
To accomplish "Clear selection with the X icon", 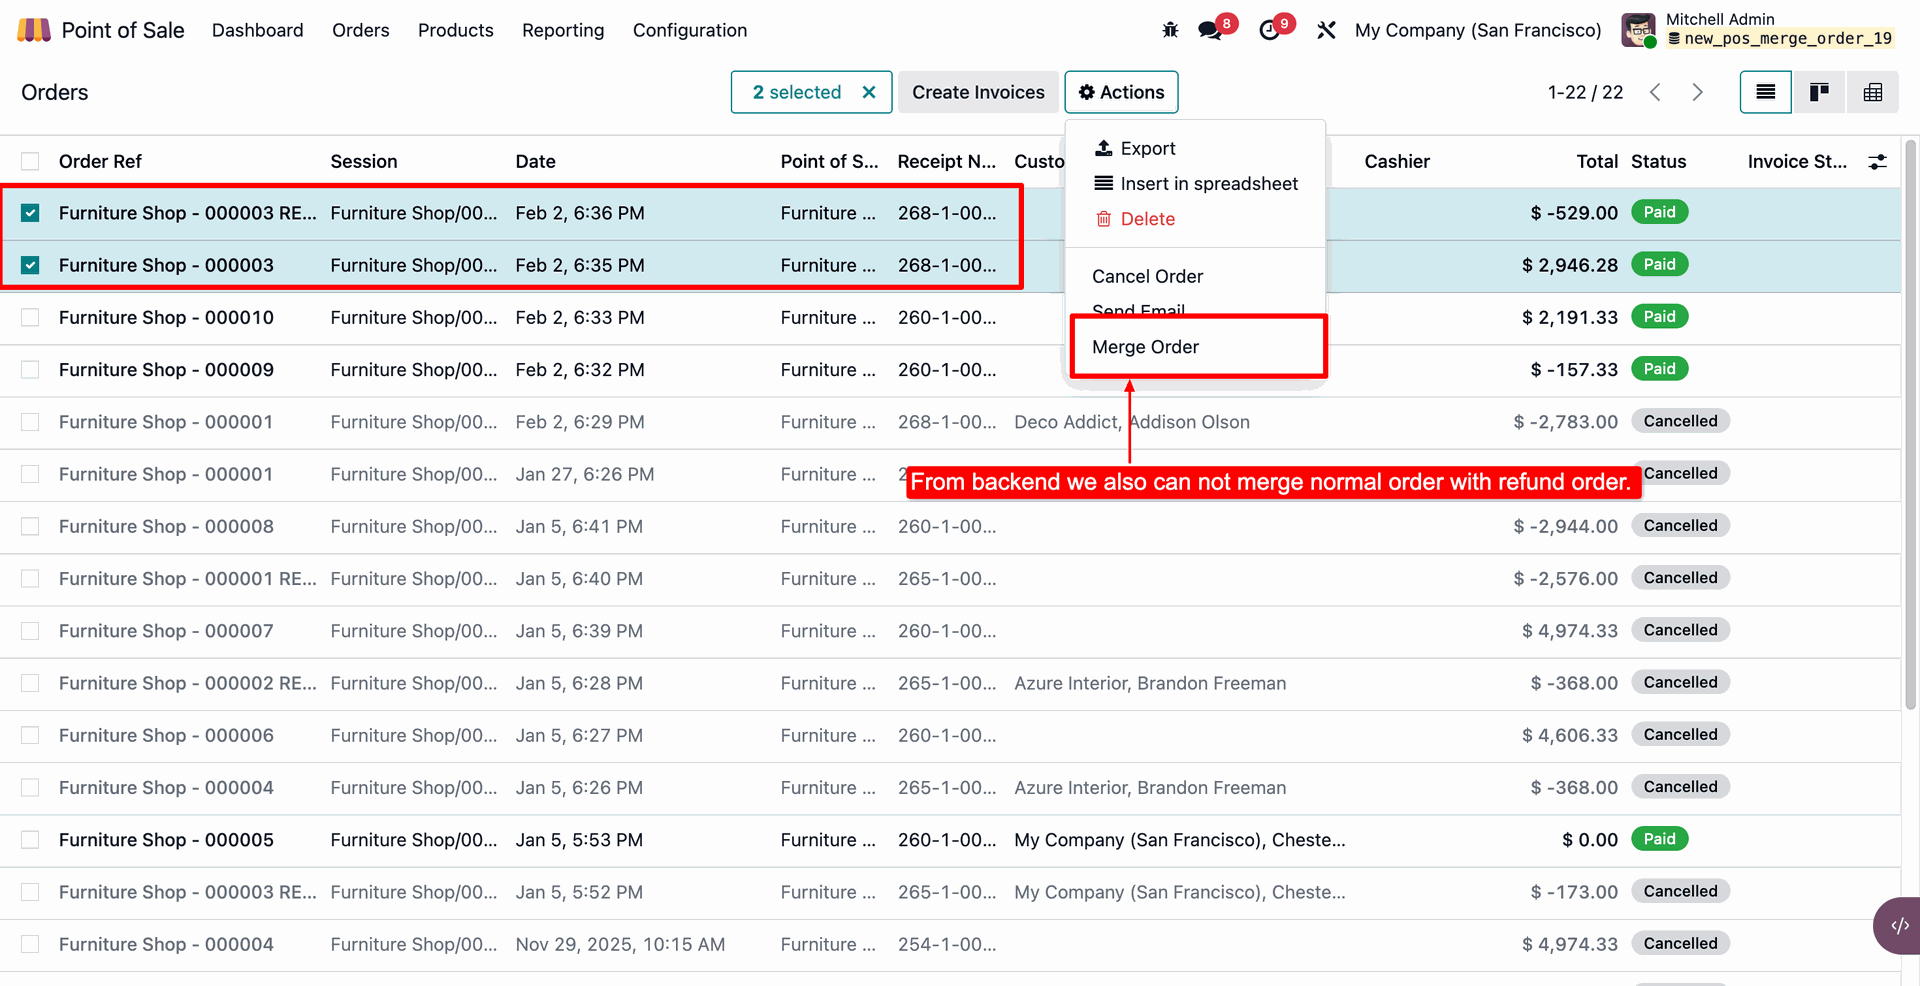I will coord(869,92).
